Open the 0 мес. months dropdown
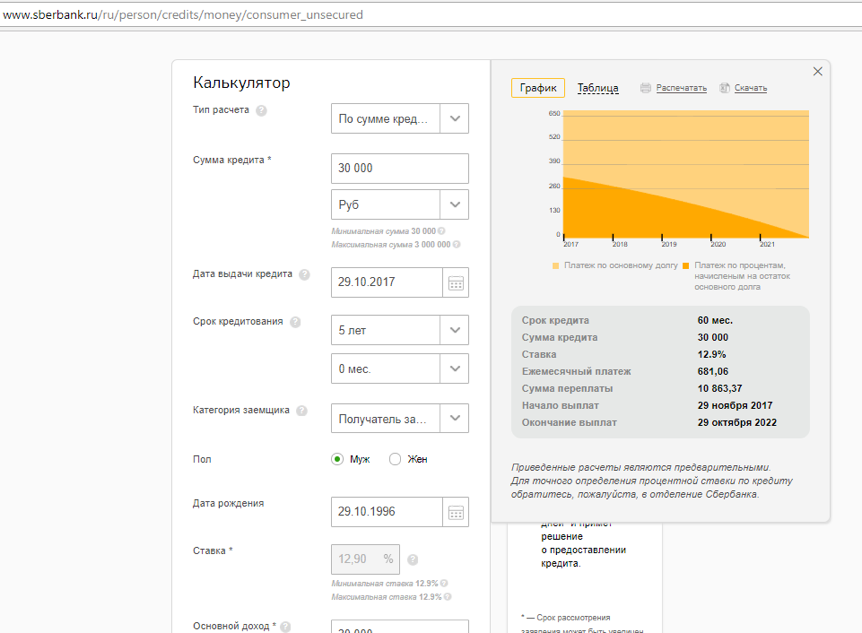This screenshot has height=633, width=862. (454, 369)
